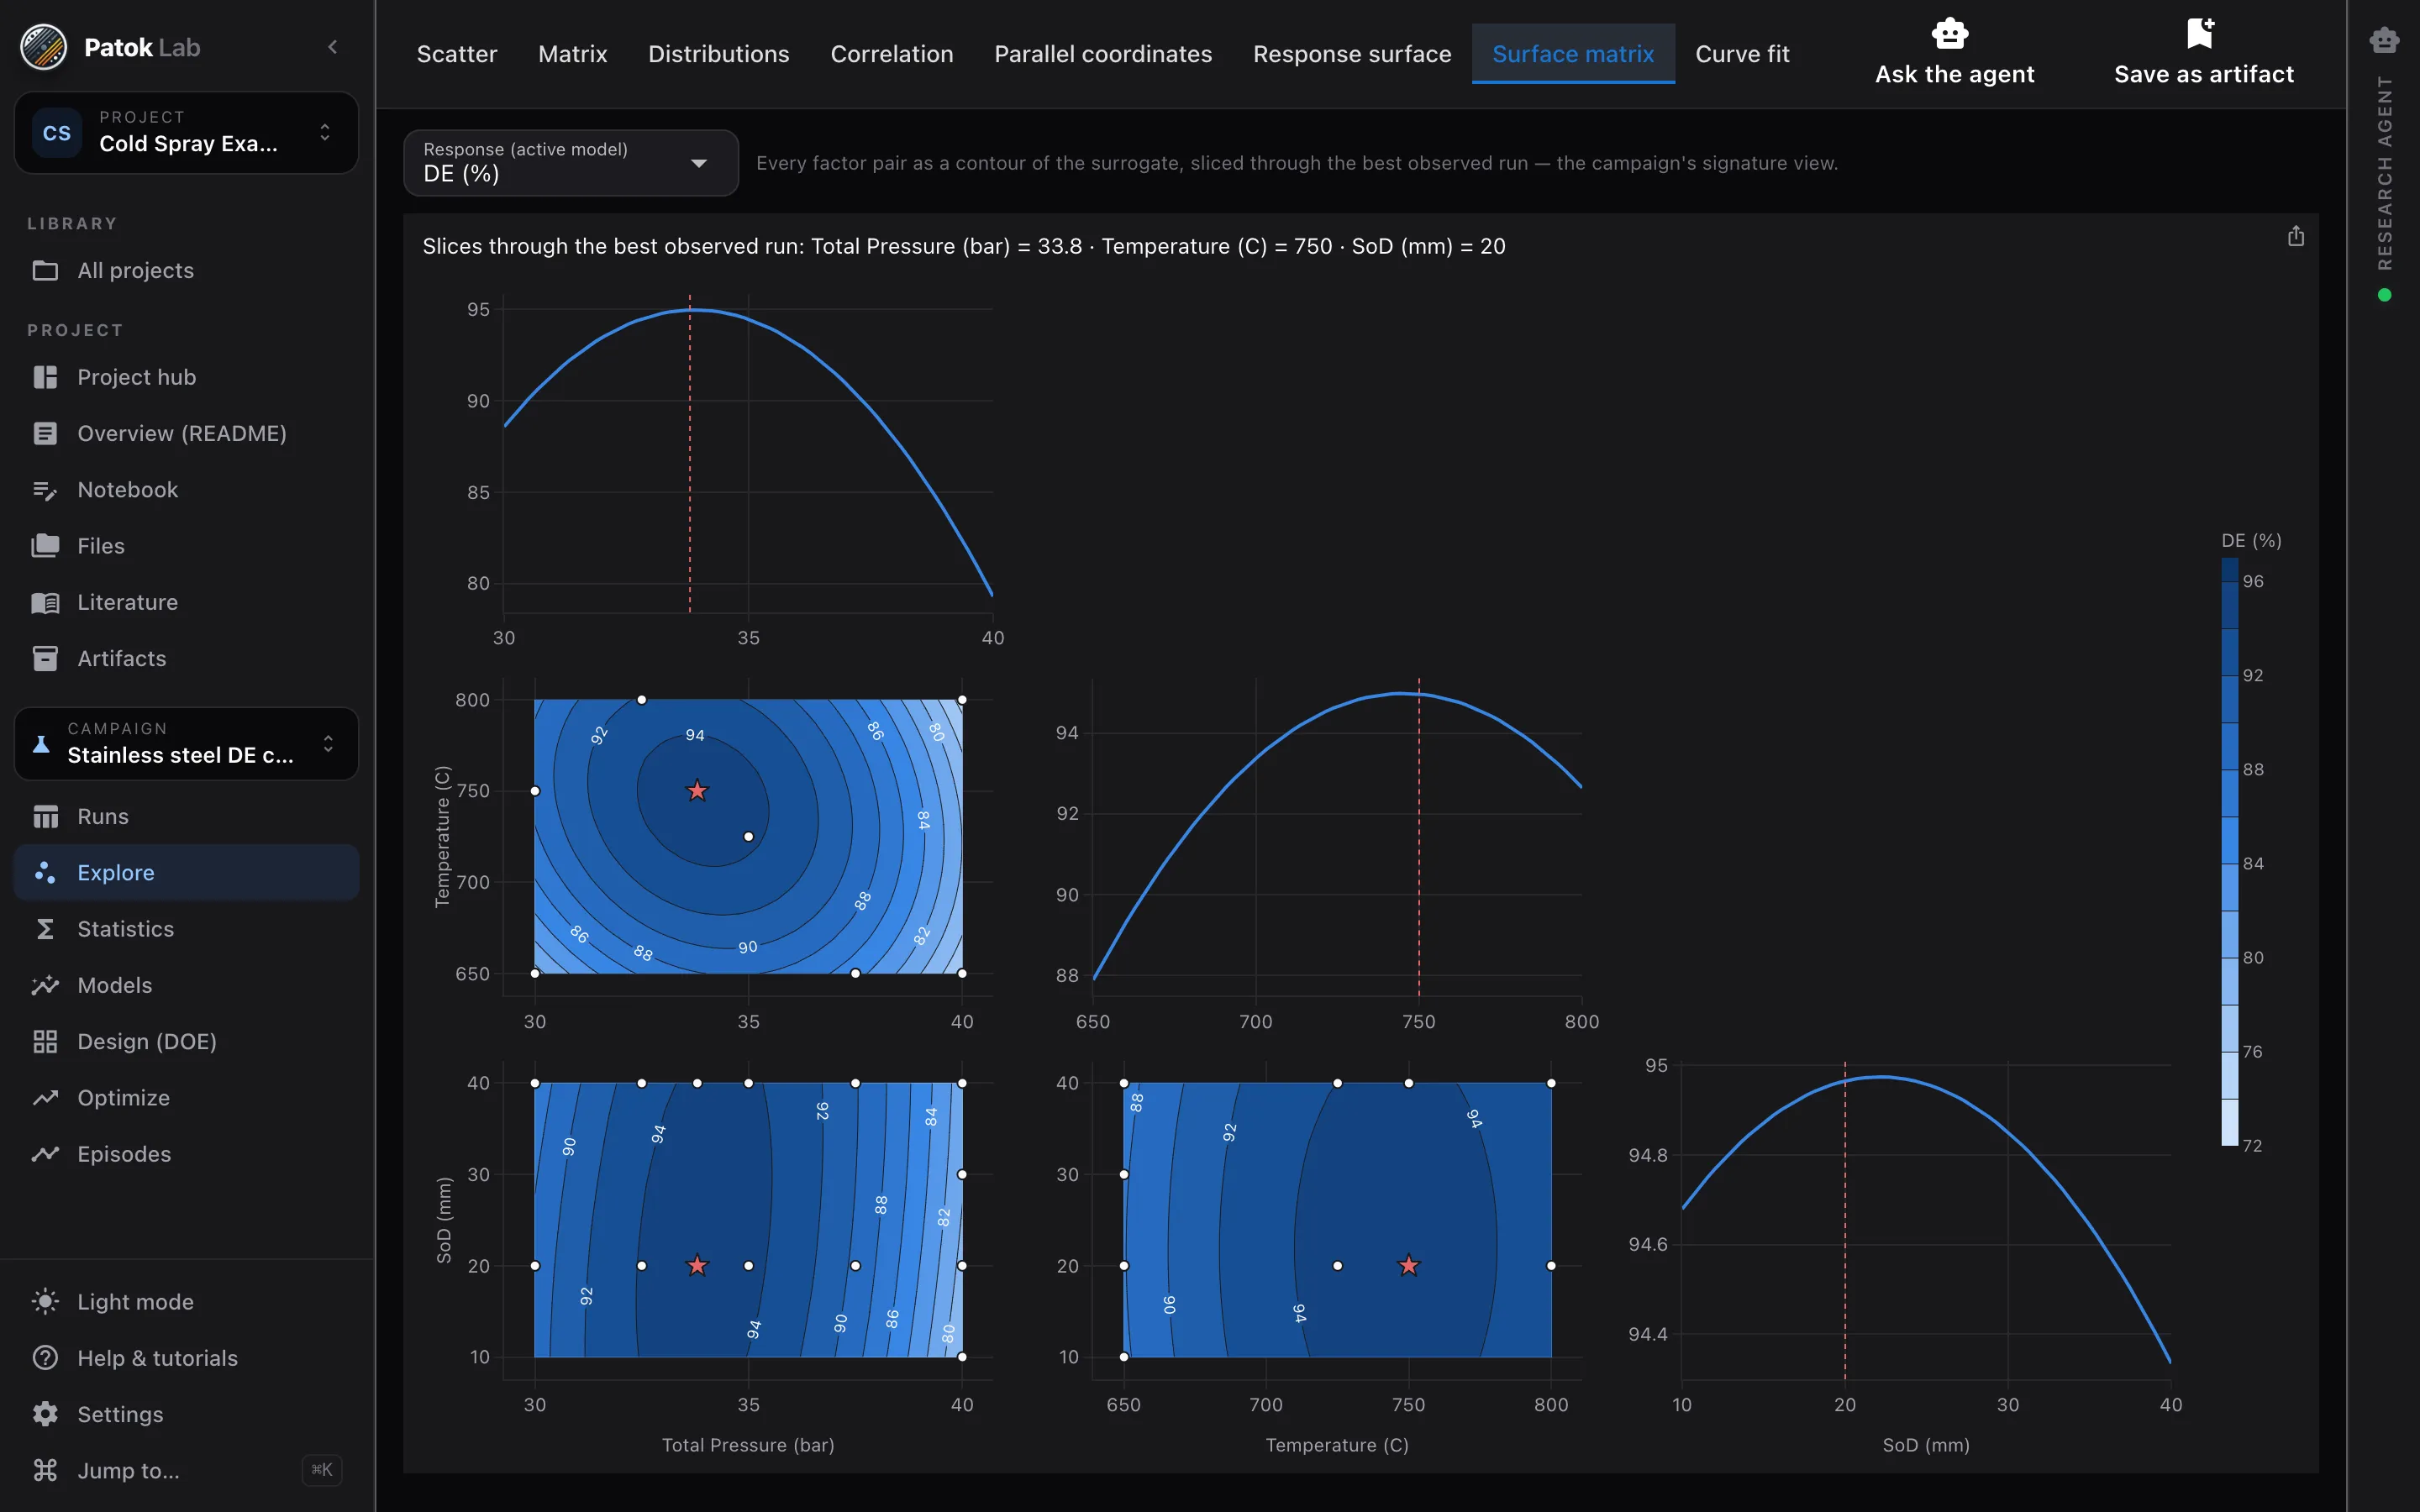Open the Project switcher Cold Spray dropdown
Screen dimensions: 2420x1512
coord(187,133)
